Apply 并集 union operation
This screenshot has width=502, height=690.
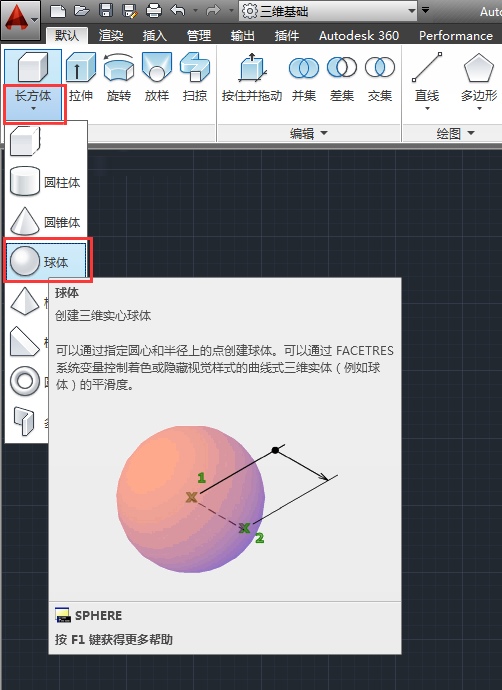pos(304,77)
